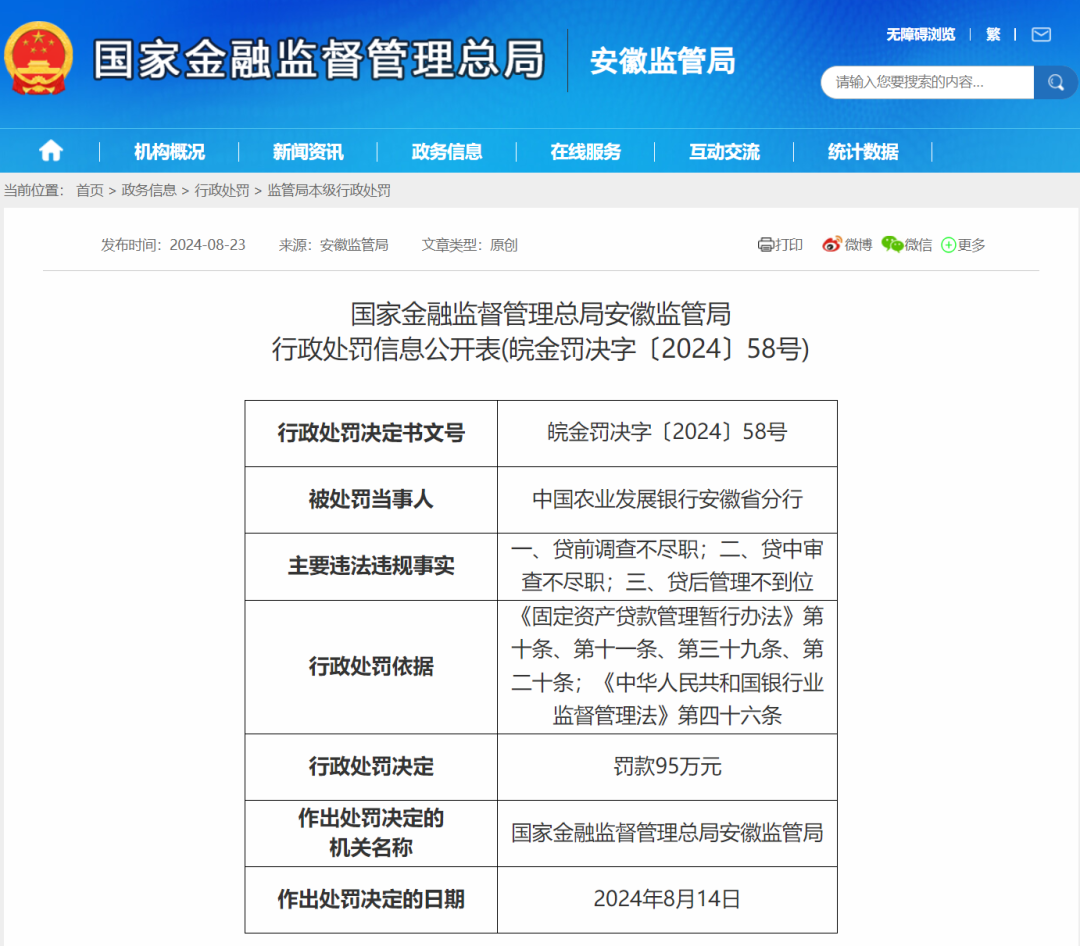Viewport: 1080px width, 946px height.
Task: Open the 政务信息 menu
Action: [447, 152]
